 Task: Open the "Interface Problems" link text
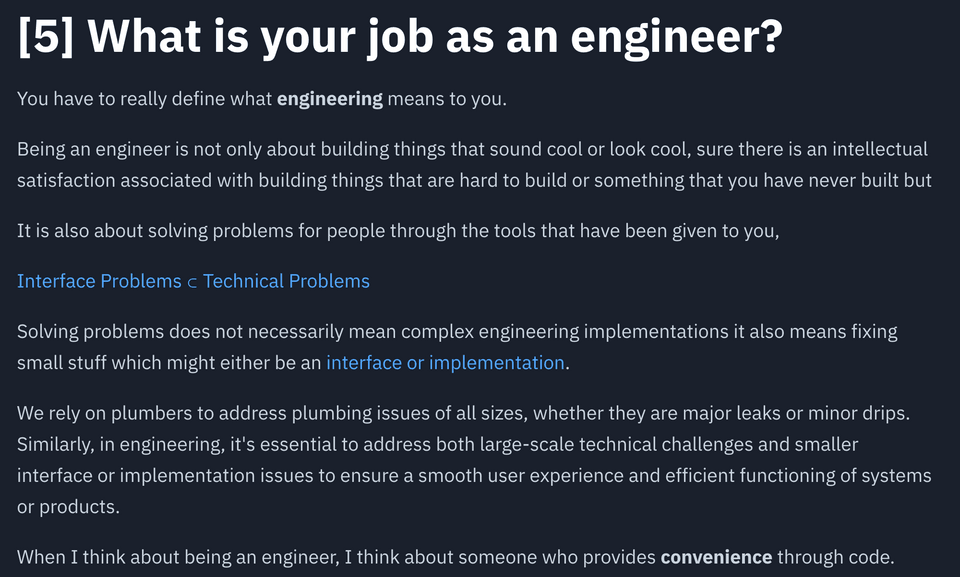coord(99,281)
